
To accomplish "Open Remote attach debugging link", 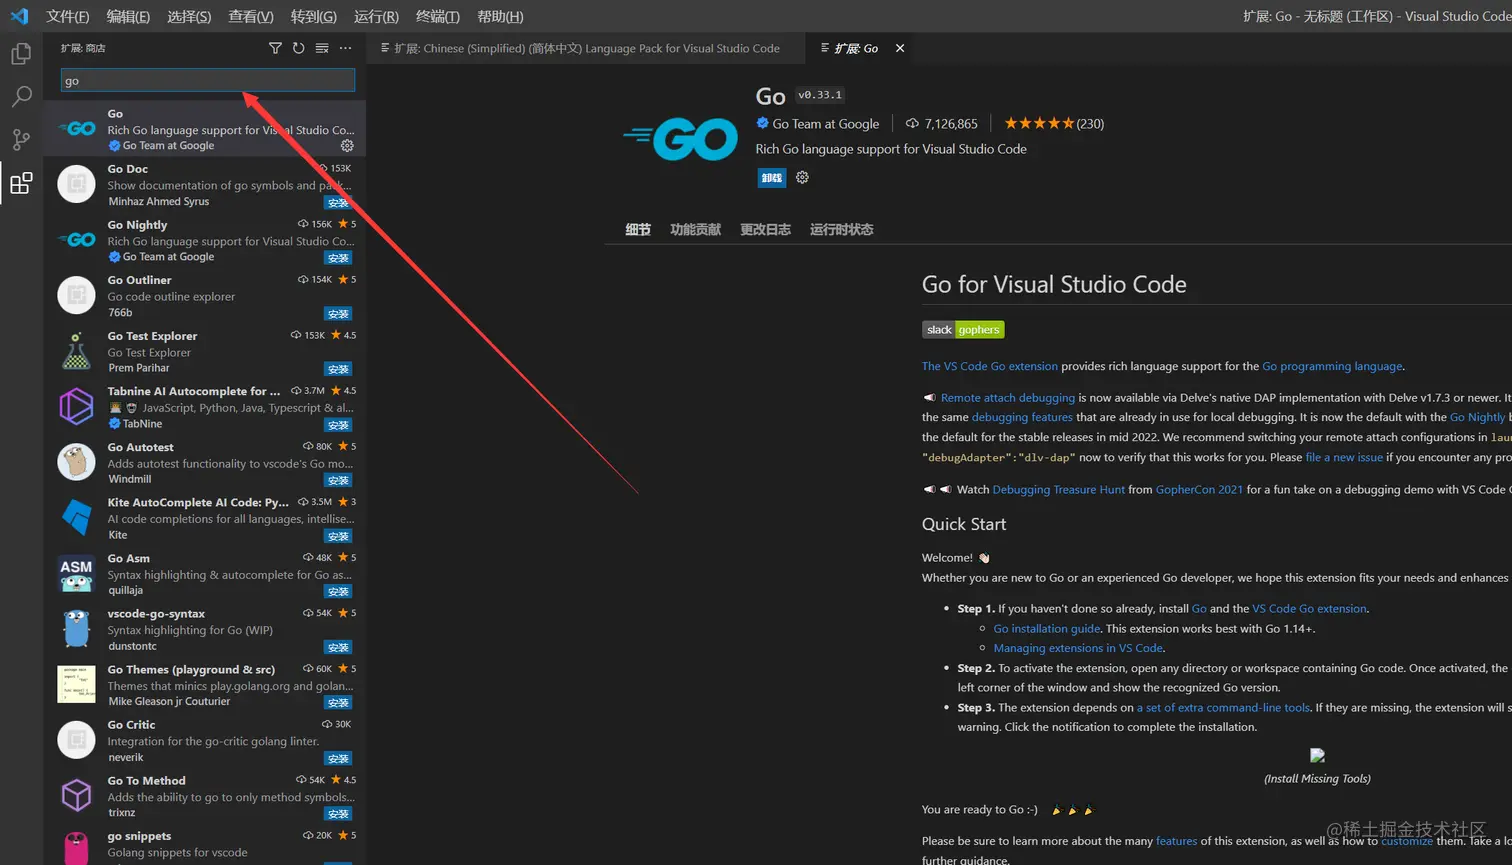I will [x=1007, y=398].
